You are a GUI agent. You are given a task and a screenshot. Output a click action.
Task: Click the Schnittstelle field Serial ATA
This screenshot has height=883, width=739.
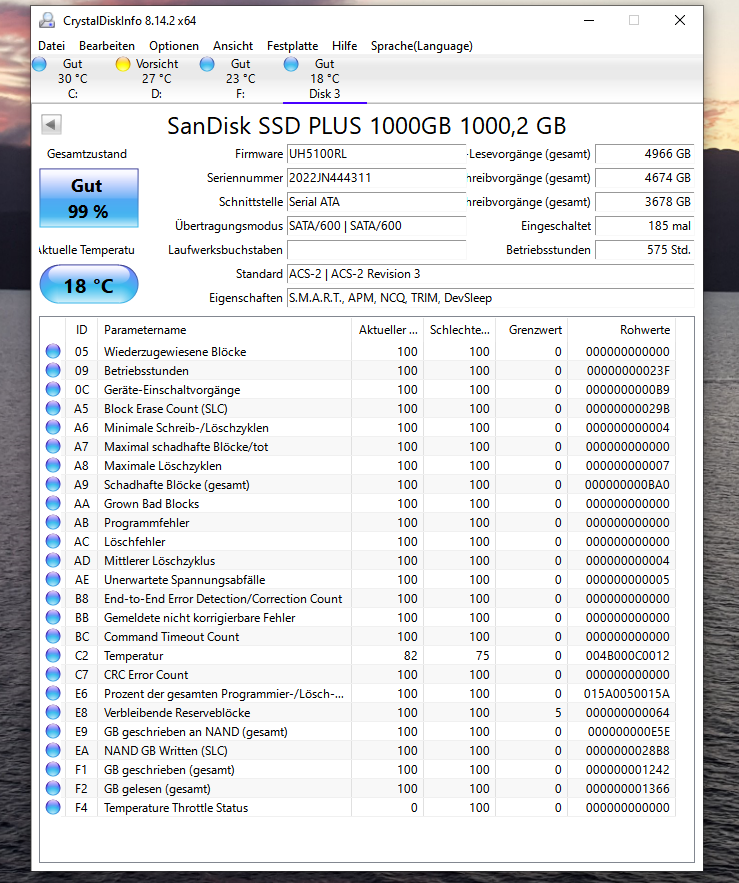coord(376,202)
